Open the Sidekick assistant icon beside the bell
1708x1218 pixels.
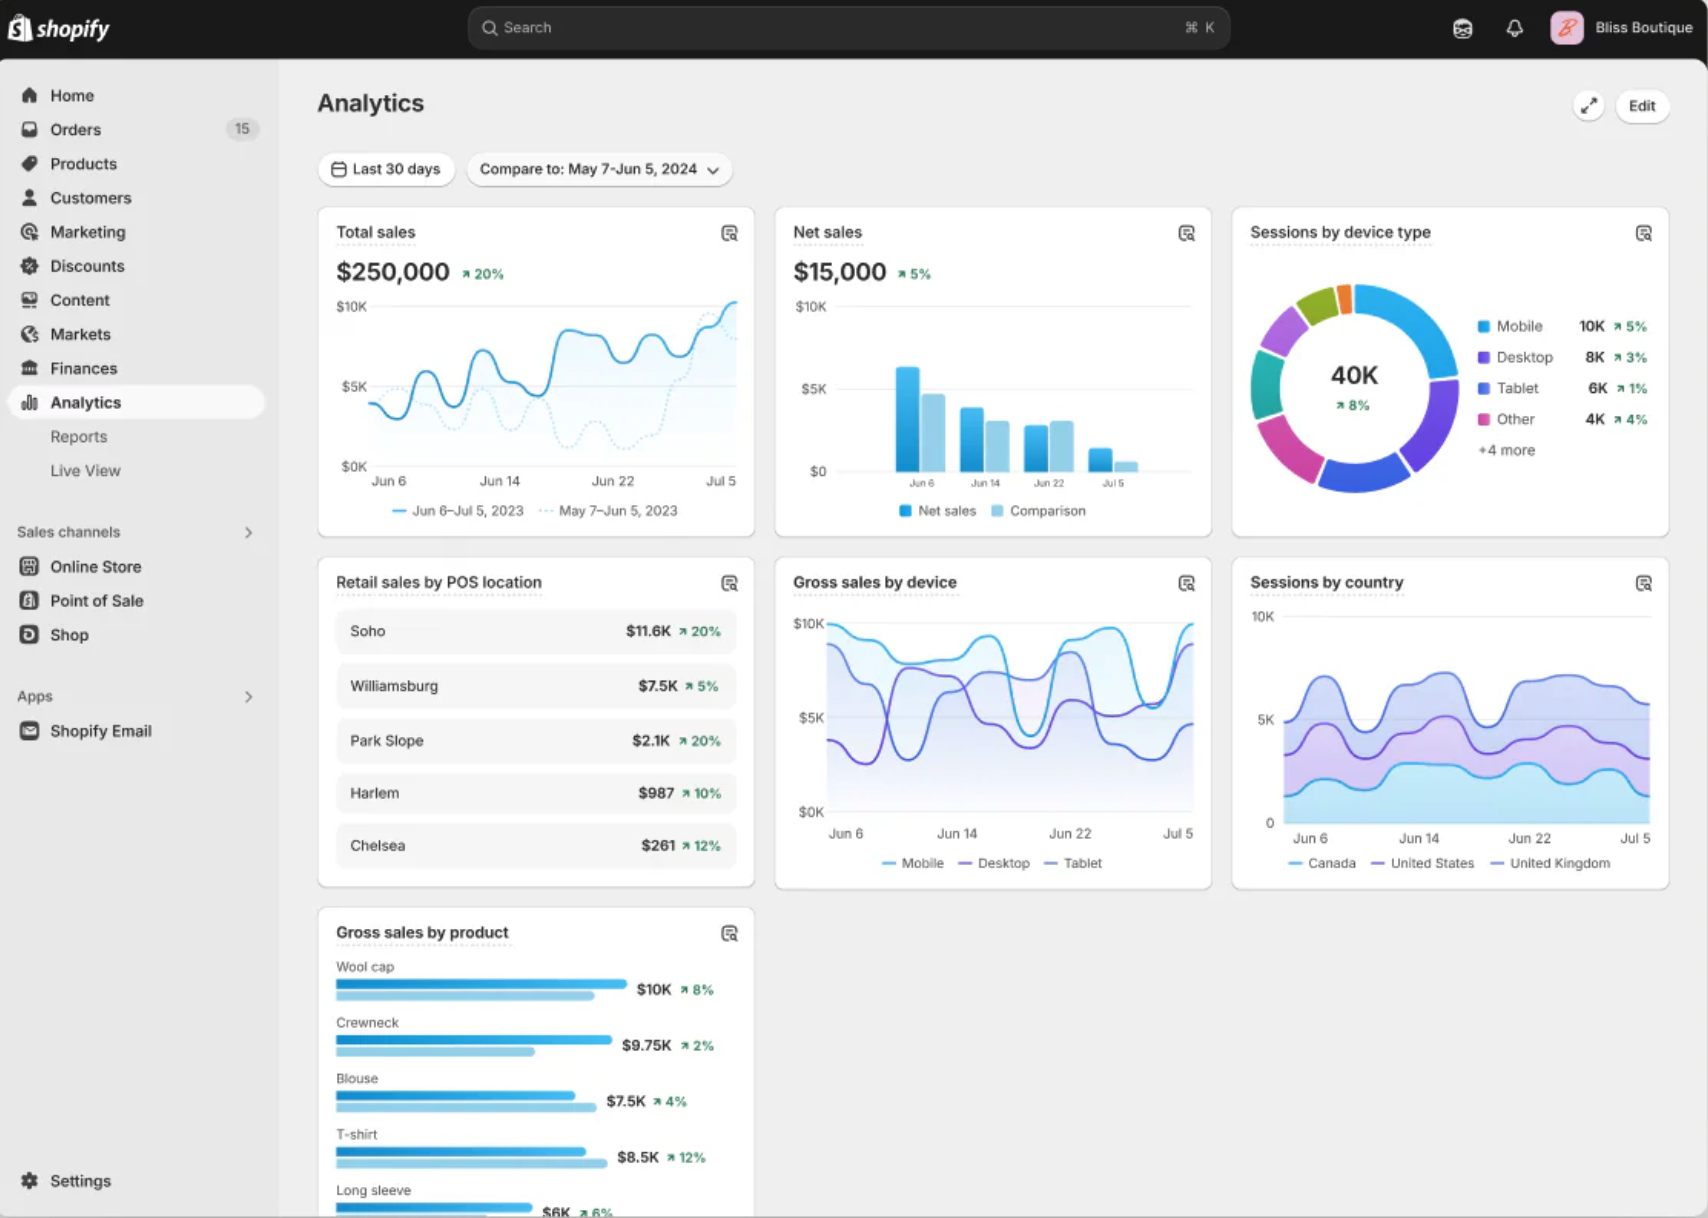pyautogui.click(x=1463, y=28)
